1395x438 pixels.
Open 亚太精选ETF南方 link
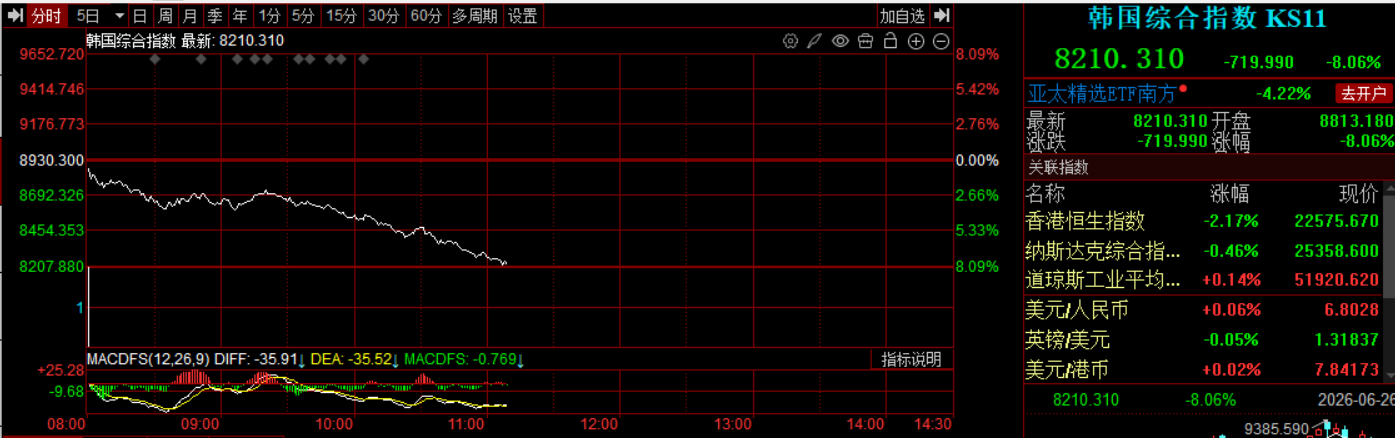[x=1103, y=94]
